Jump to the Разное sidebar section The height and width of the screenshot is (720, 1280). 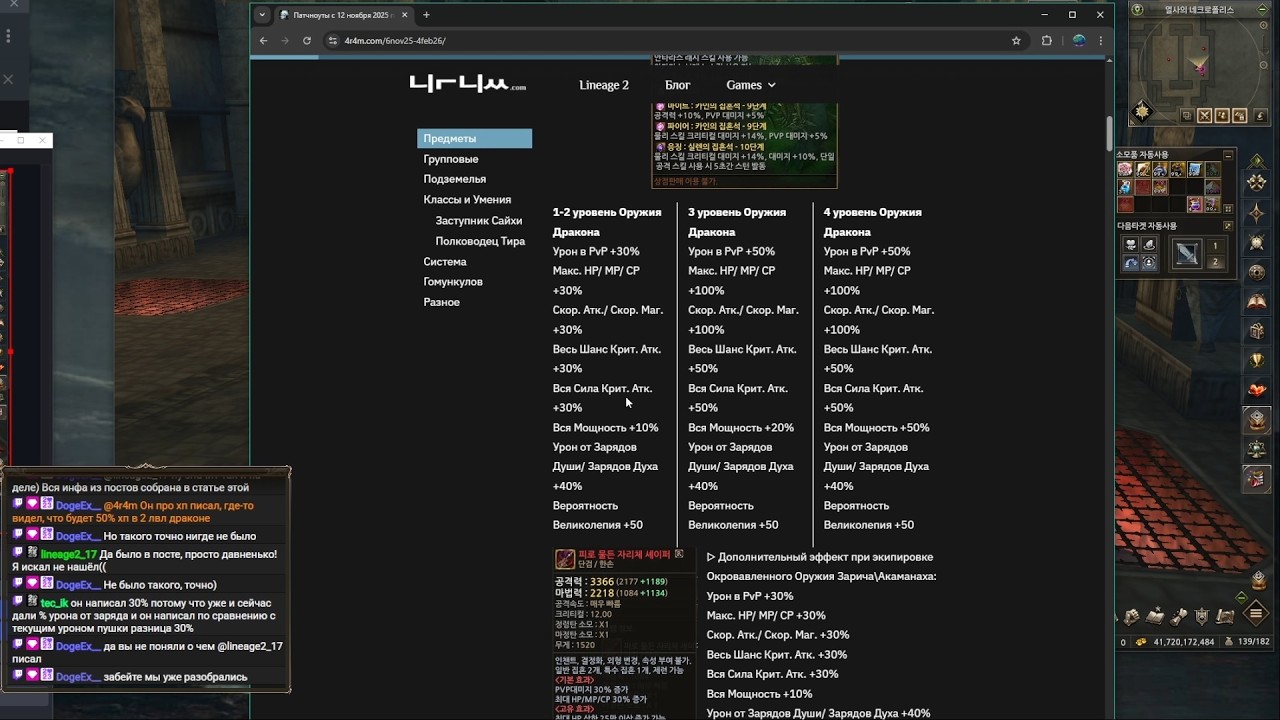[442, 302]
